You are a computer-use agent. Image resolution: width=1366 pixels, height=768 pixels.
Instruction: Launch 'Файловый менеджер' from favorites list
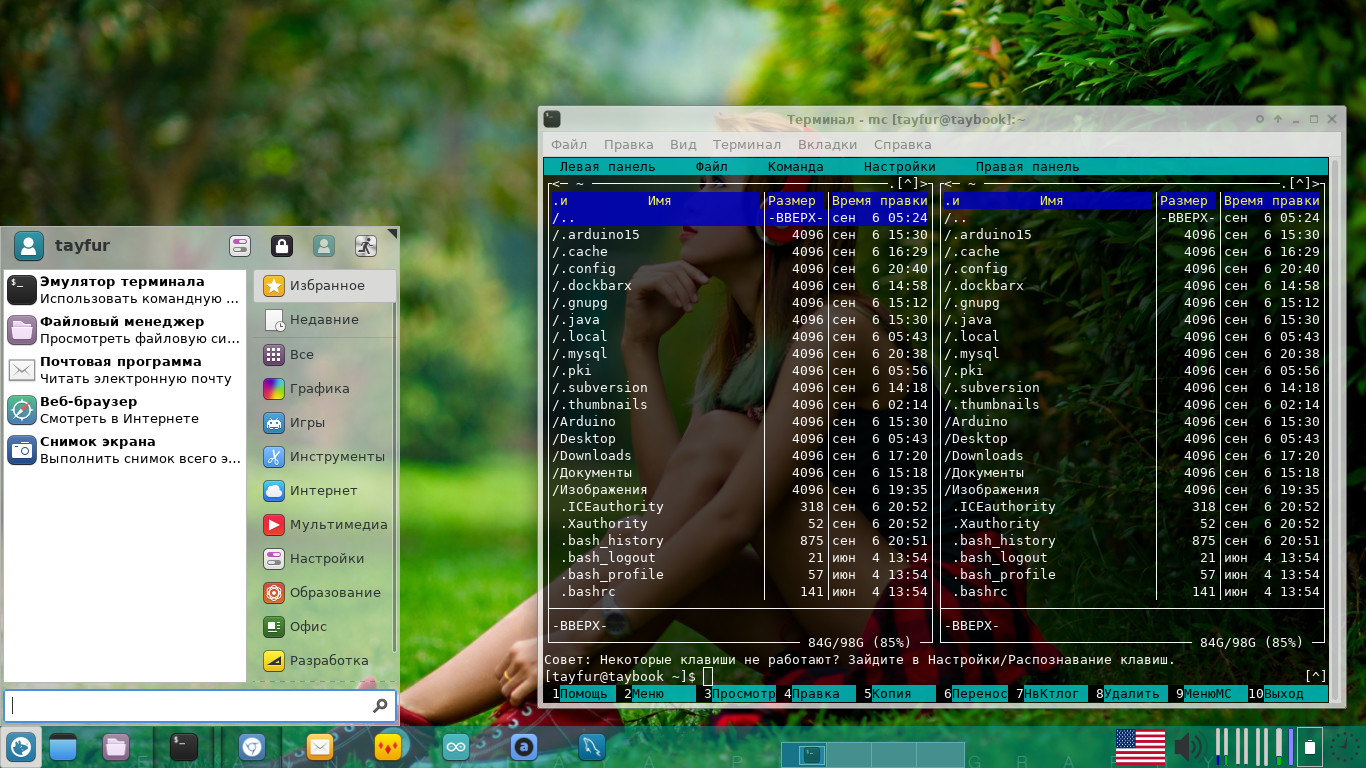point(122,330)
